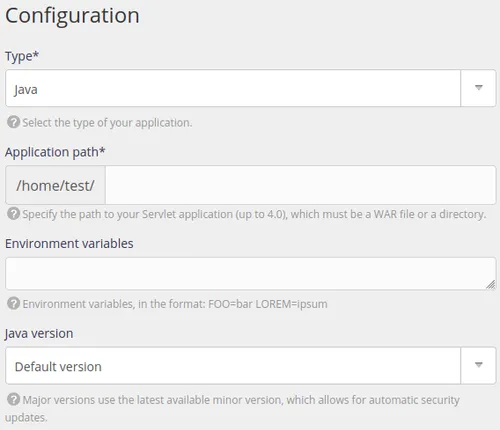Click the /home/test/ path prefix
Screen dimensions: 500x430
pyautogui.click(x=55, y=185)
